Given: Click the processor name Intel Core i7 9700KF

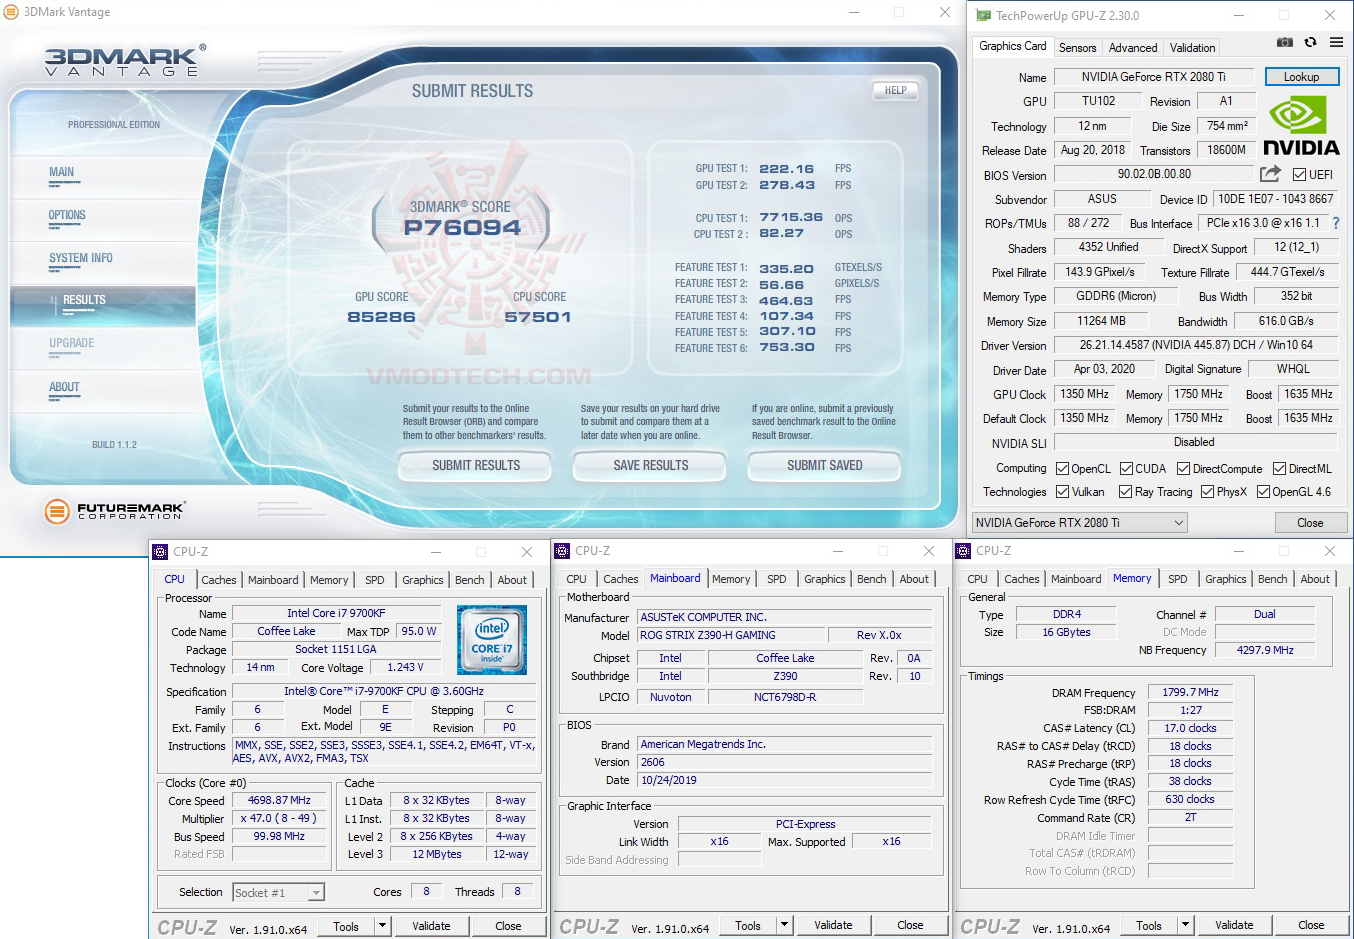Looking at the screenshot, I should coord(336,613).
